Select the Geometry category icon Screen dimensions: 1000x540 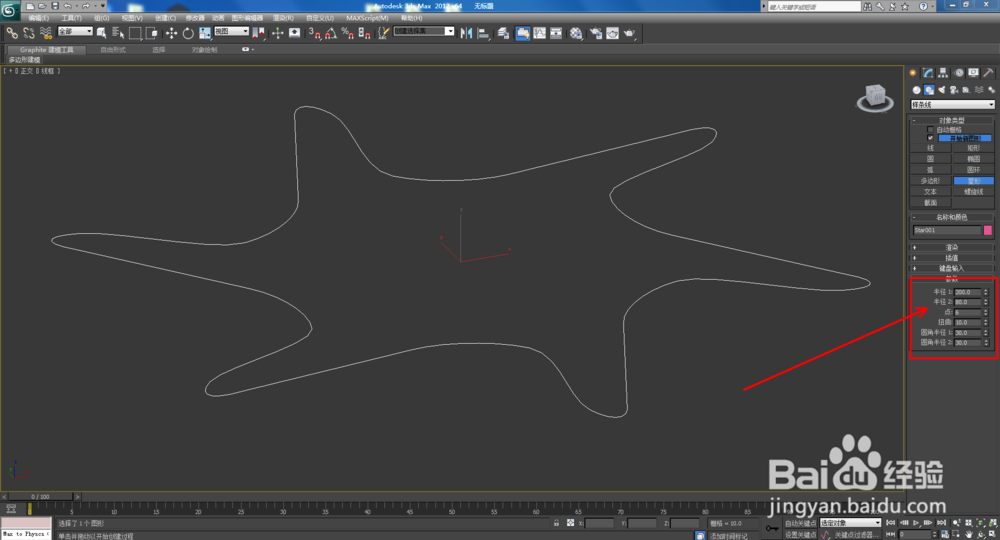(916, 90)
